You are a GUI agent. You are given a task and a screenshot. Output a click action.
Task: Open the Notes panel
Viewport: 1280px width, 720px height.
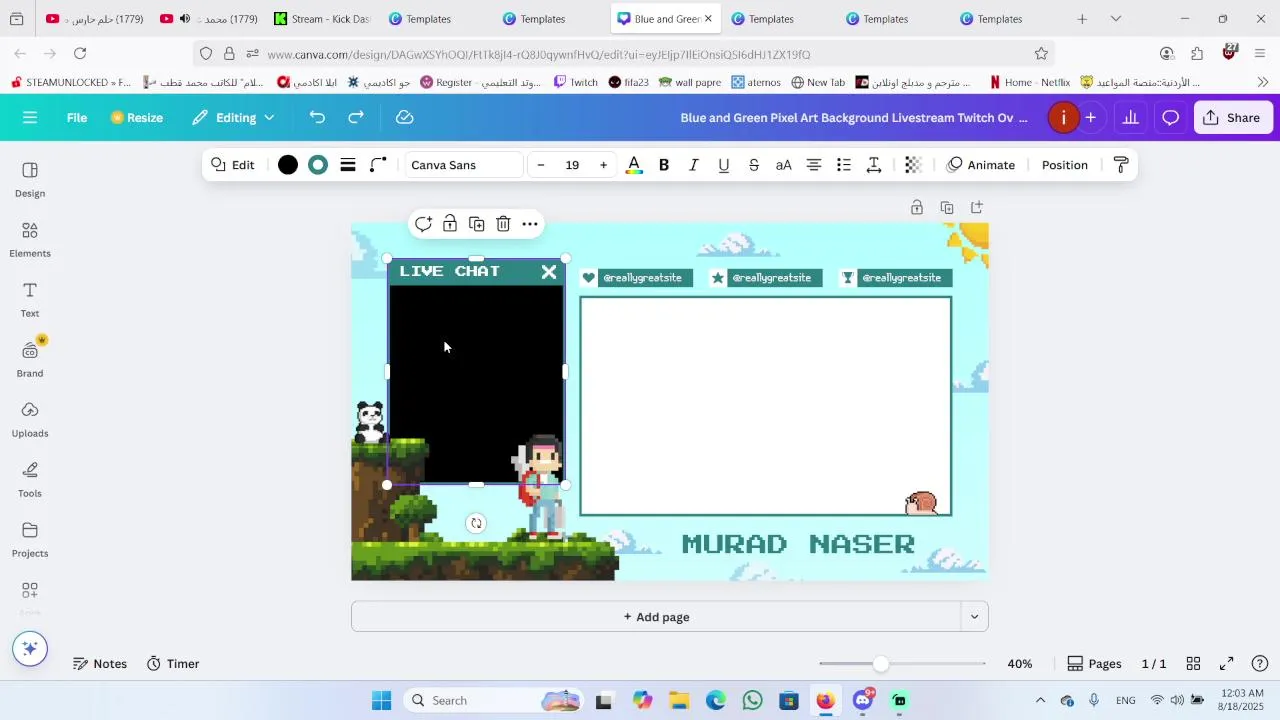(100, 664)
